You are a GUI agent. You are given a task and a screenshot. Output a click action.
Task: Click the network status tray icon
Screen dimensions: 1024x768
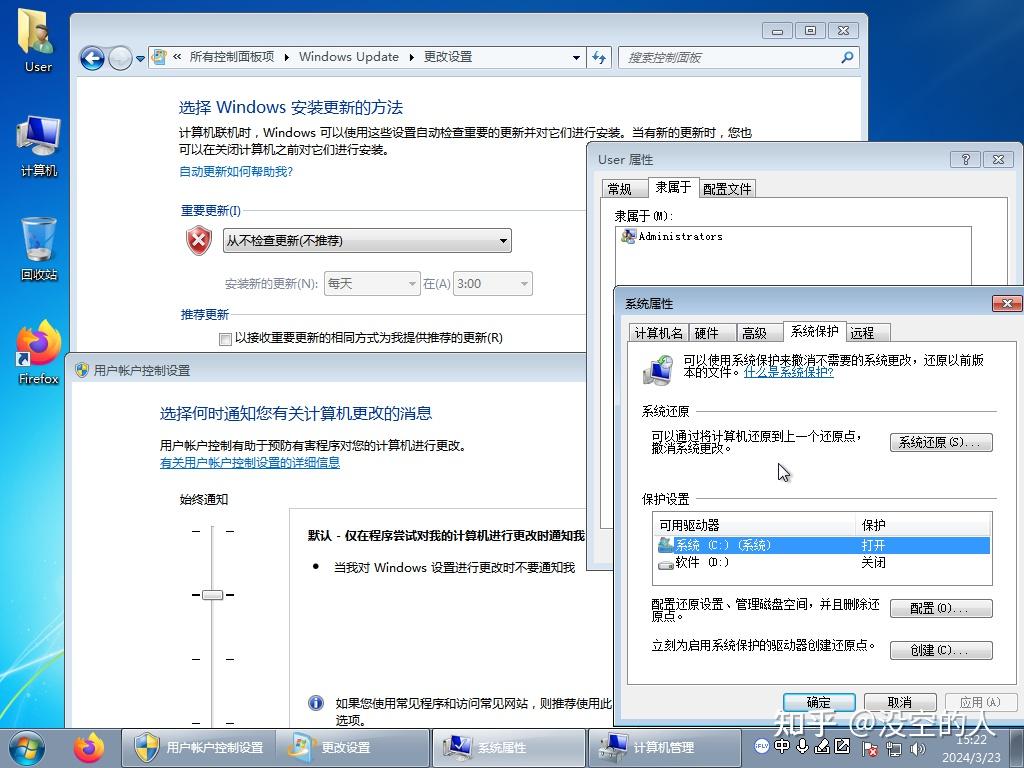893,747
